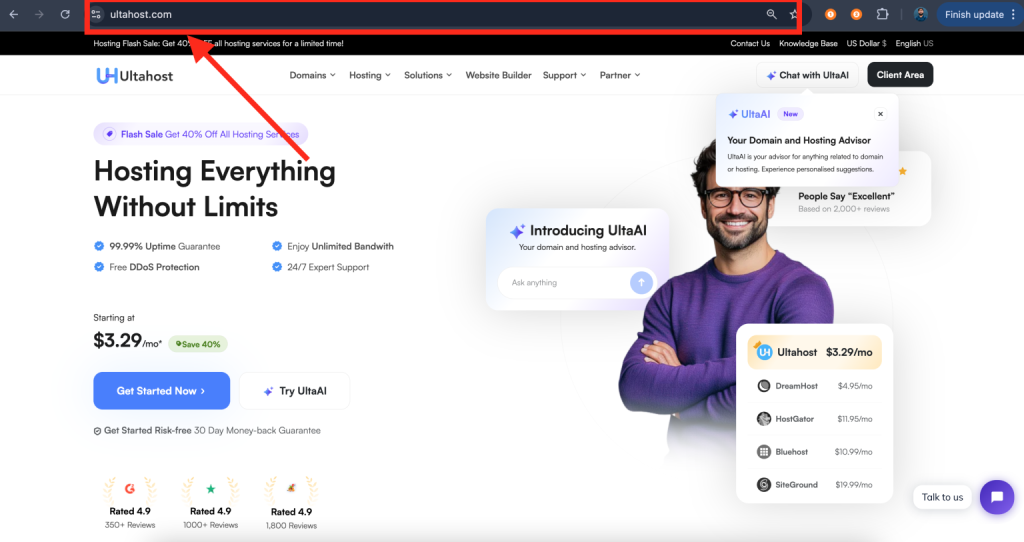Bookmark this page with the star icon

click(794, 15)
